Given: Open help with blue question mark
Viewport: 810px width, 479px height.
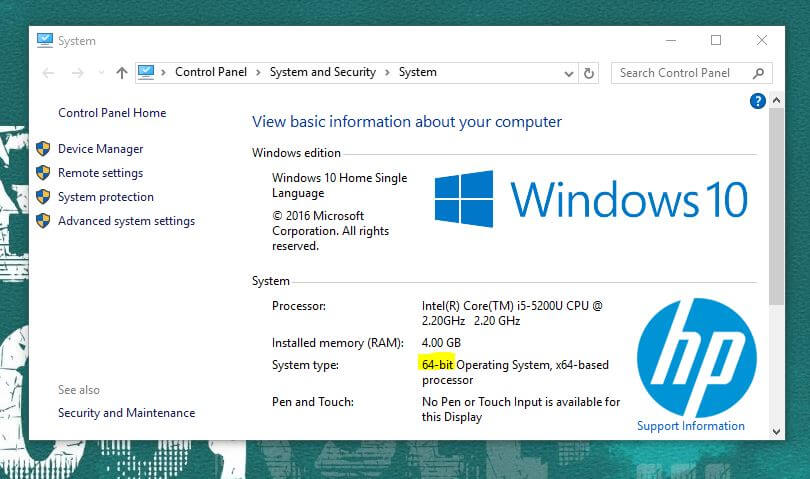Looking at the screenshot, I should pos(757,101).
